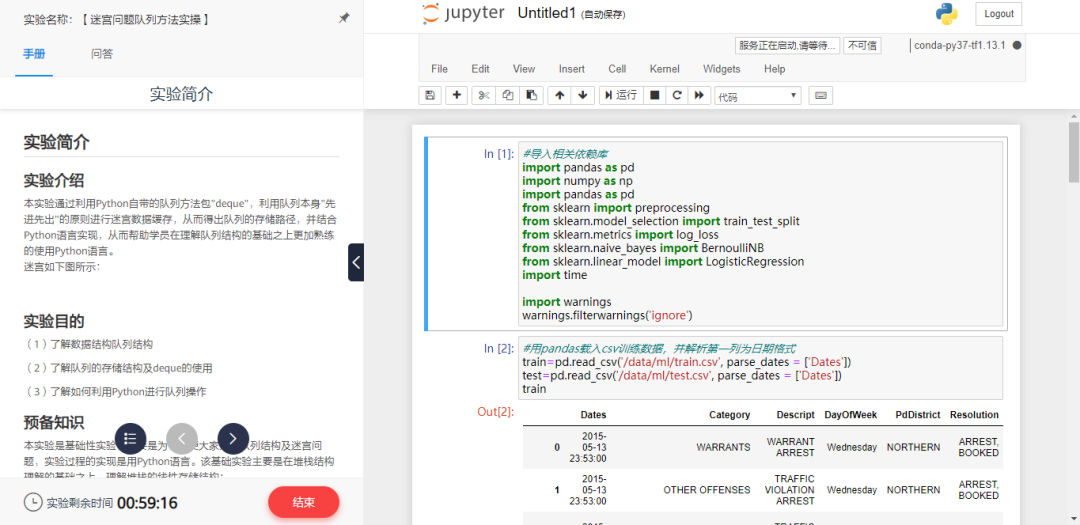The height and width of the screenshot is (525, 1080).
Task: Copy selected cells icon
Action: point(508,95)
